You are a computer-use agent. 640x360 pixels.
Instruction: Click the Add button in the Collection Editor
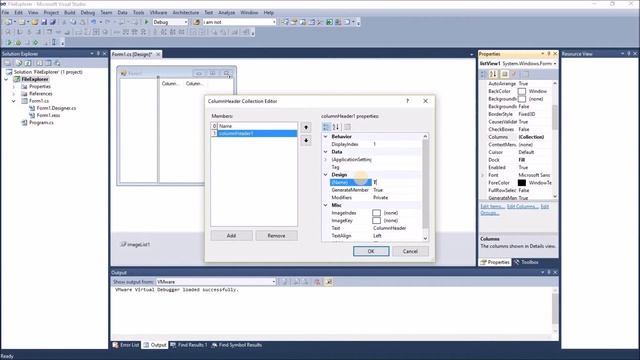pos(231,236)
